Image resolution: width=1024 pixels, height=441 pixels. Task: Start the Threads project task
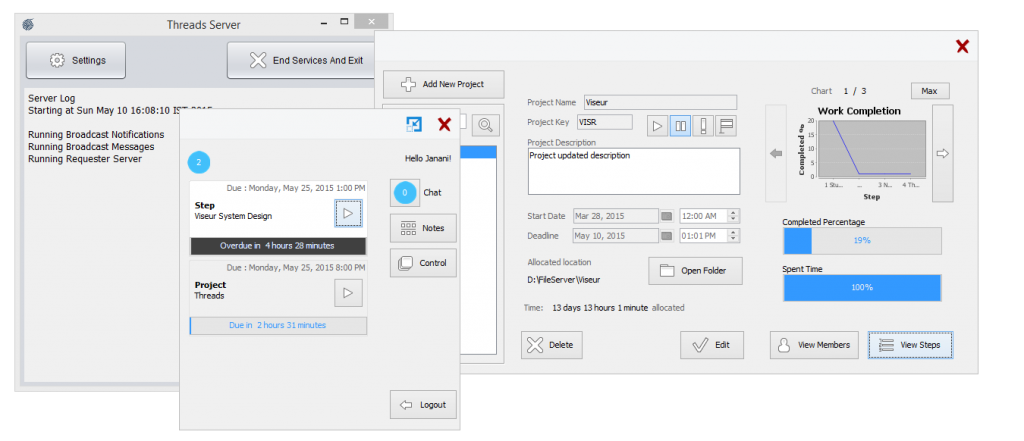pos(348,292)
